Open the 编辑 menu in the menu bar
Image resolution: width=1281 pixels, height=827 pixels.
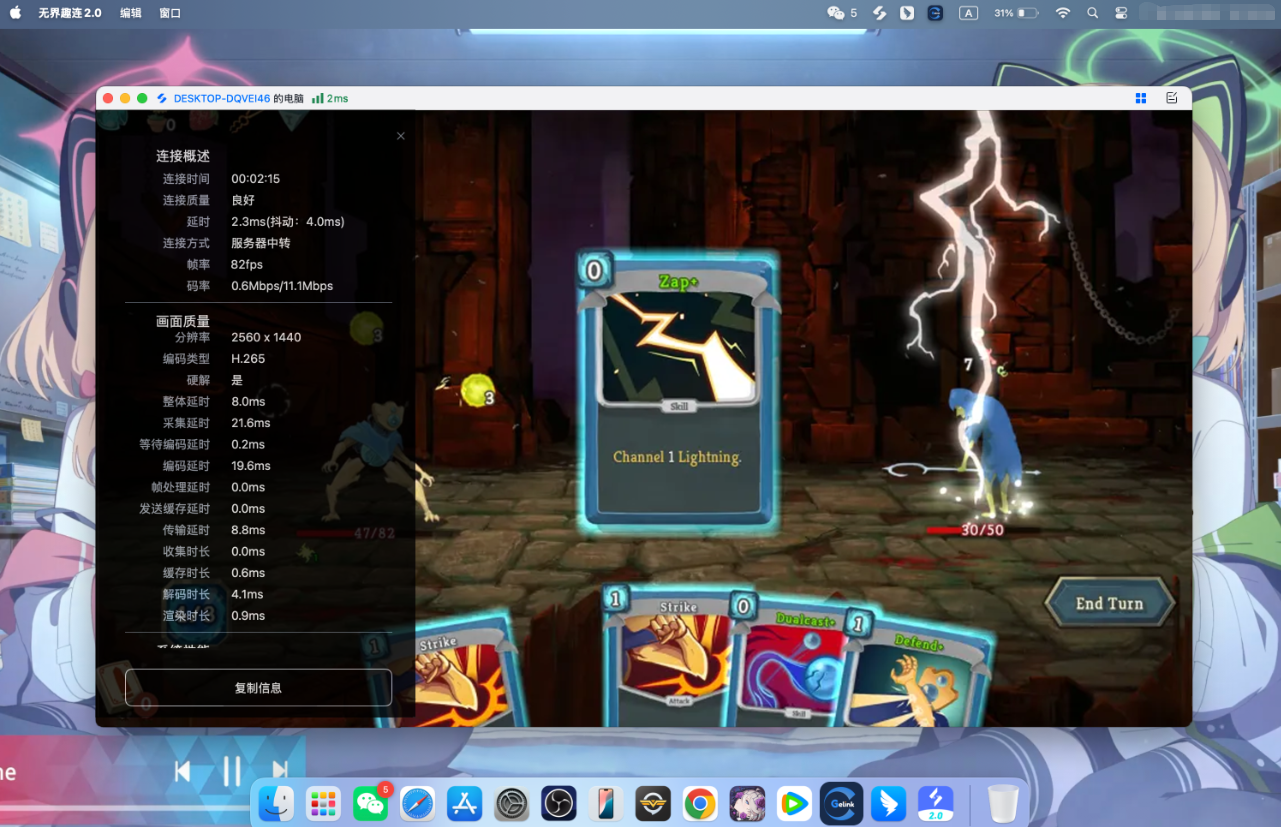tap(131, 13)
